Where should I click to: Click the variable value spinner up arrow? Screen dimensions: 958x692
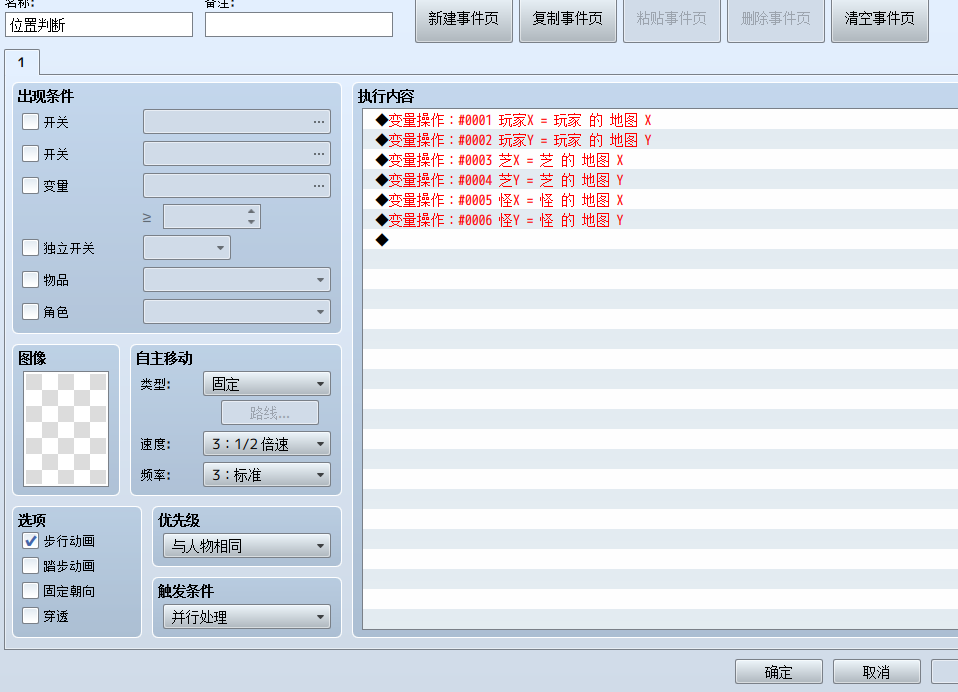[251, 211]
